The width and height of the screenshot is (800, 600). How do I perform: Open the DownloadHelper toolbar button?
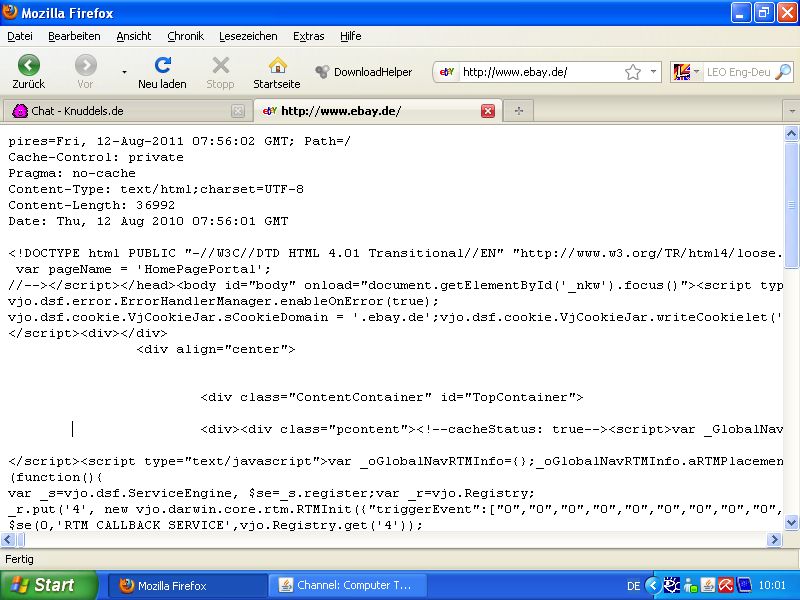(363, 72)
